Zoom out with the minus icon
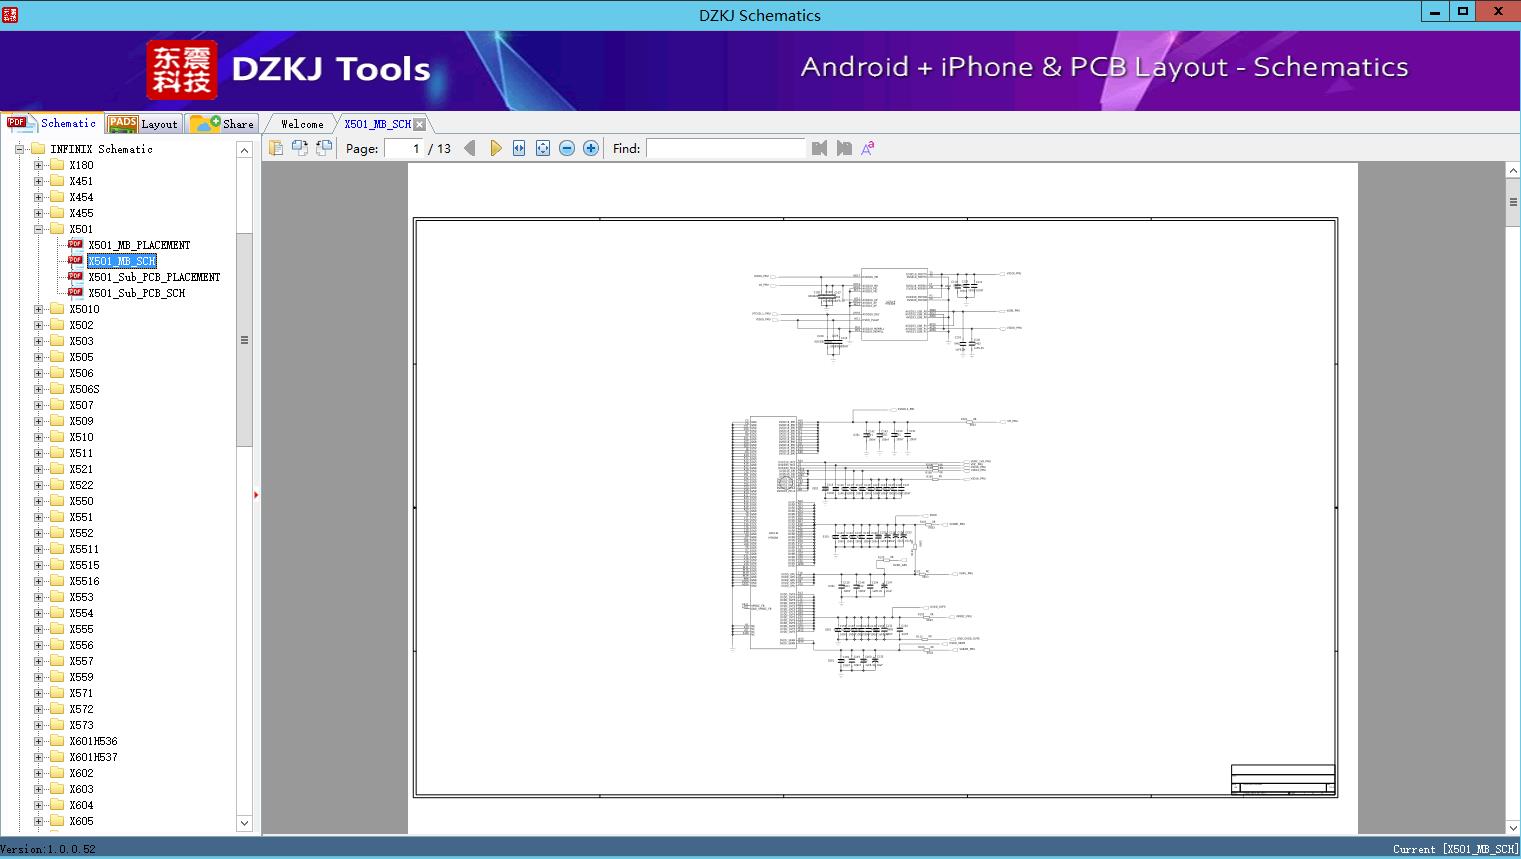This screenshot has width=1521, height=859. click(567, 148)
